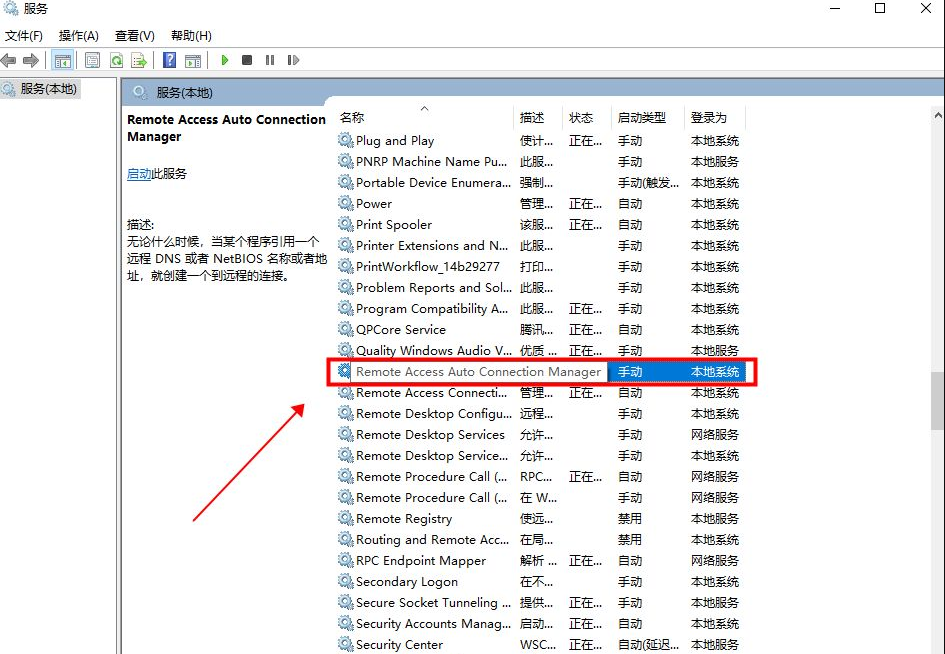This screenshot has height=654, width=945.
Task: Open the 操作(A) menu
Action: (79, 36)
